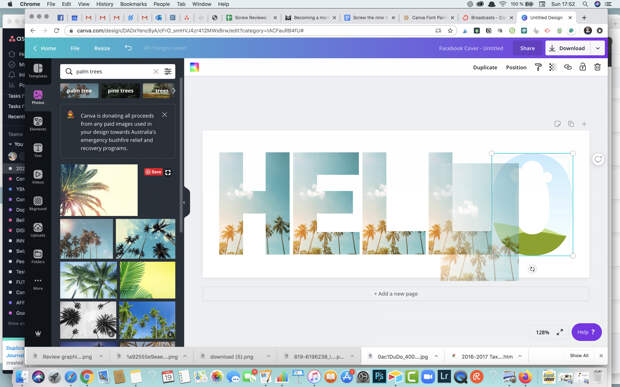Open the rainbow color picker swatch
The width and height of the screenshot is (620, 387).
tap(194, 67)
